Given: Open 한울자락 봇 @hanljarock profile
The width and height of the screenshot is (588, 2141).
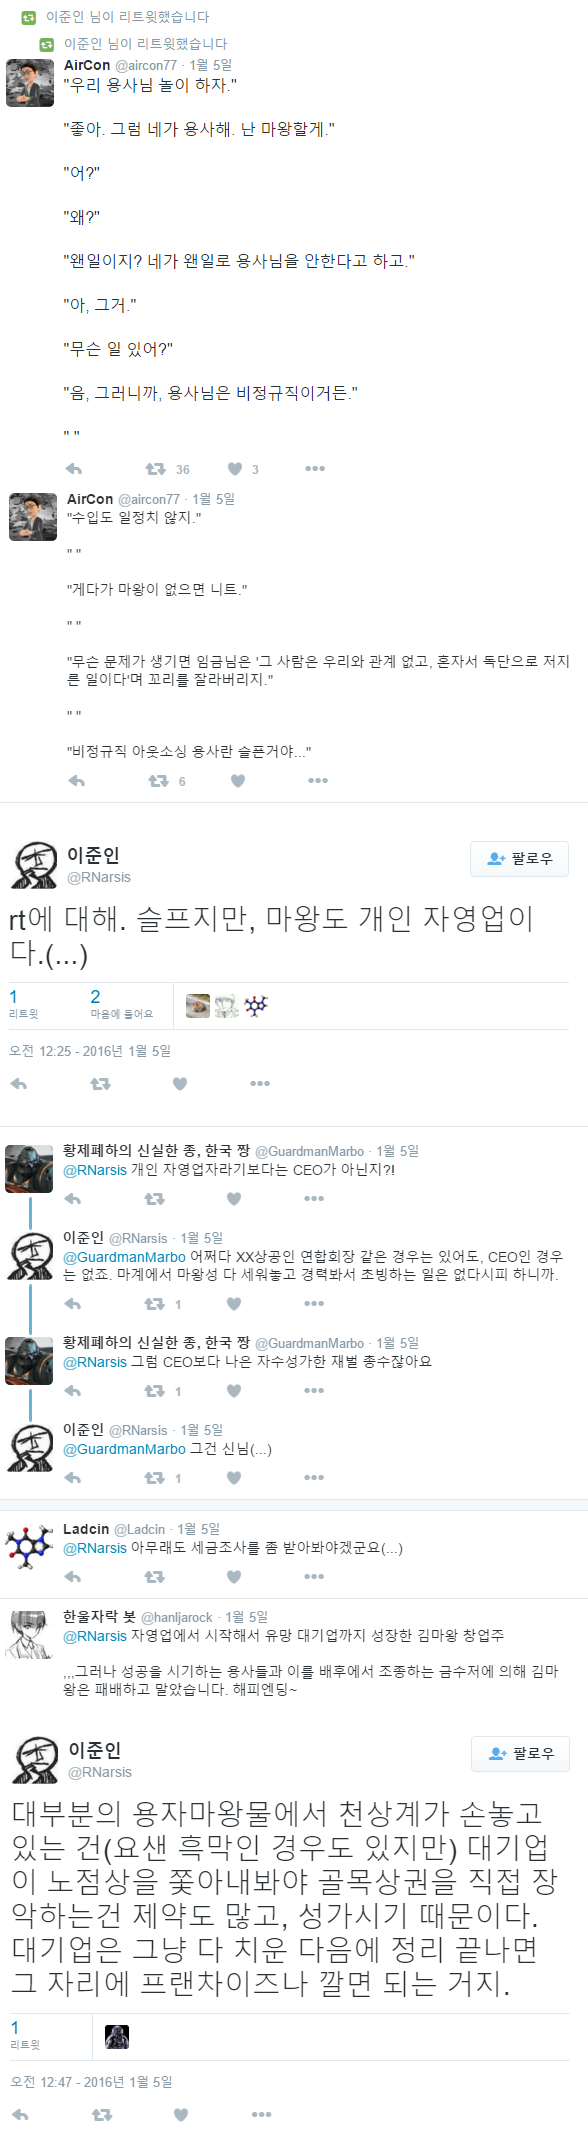Looking at the screenshot, I should (x=137, y=1616).
